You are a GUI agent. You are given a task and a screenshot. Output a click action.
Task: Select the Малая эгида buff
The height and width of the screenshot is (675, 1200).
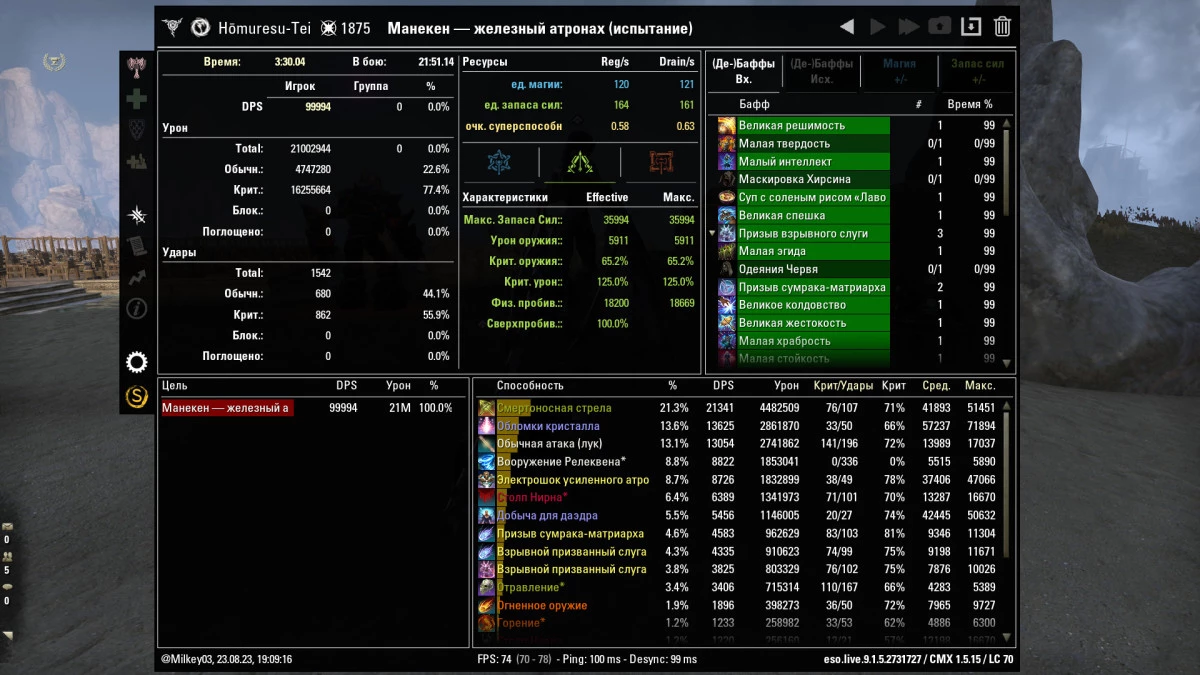[x=858, y=252]
